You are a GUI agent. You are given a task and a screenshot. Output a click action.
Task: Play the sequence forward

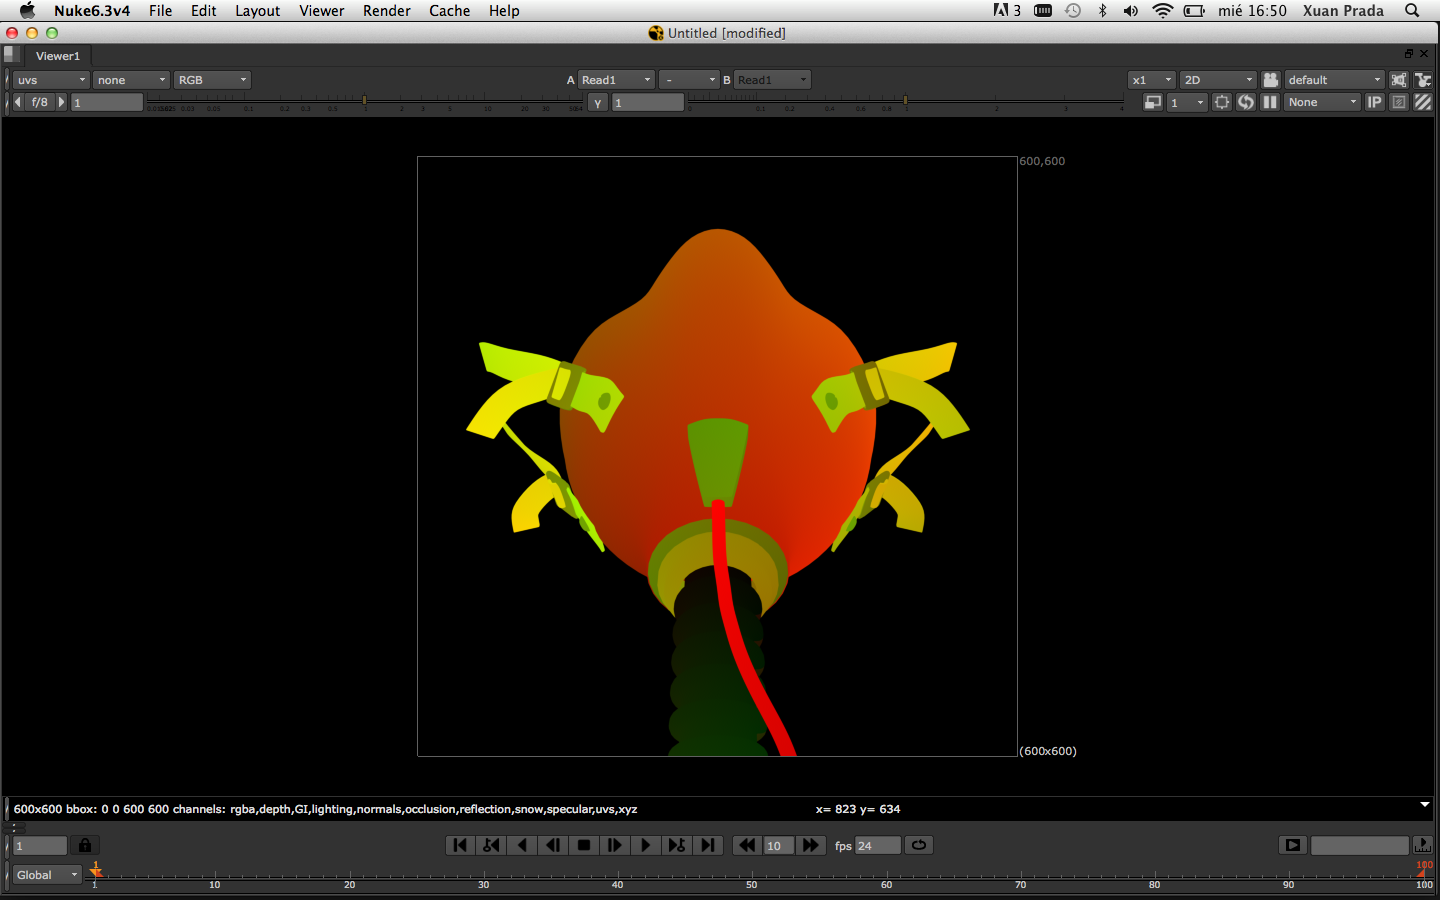[646, 845]
